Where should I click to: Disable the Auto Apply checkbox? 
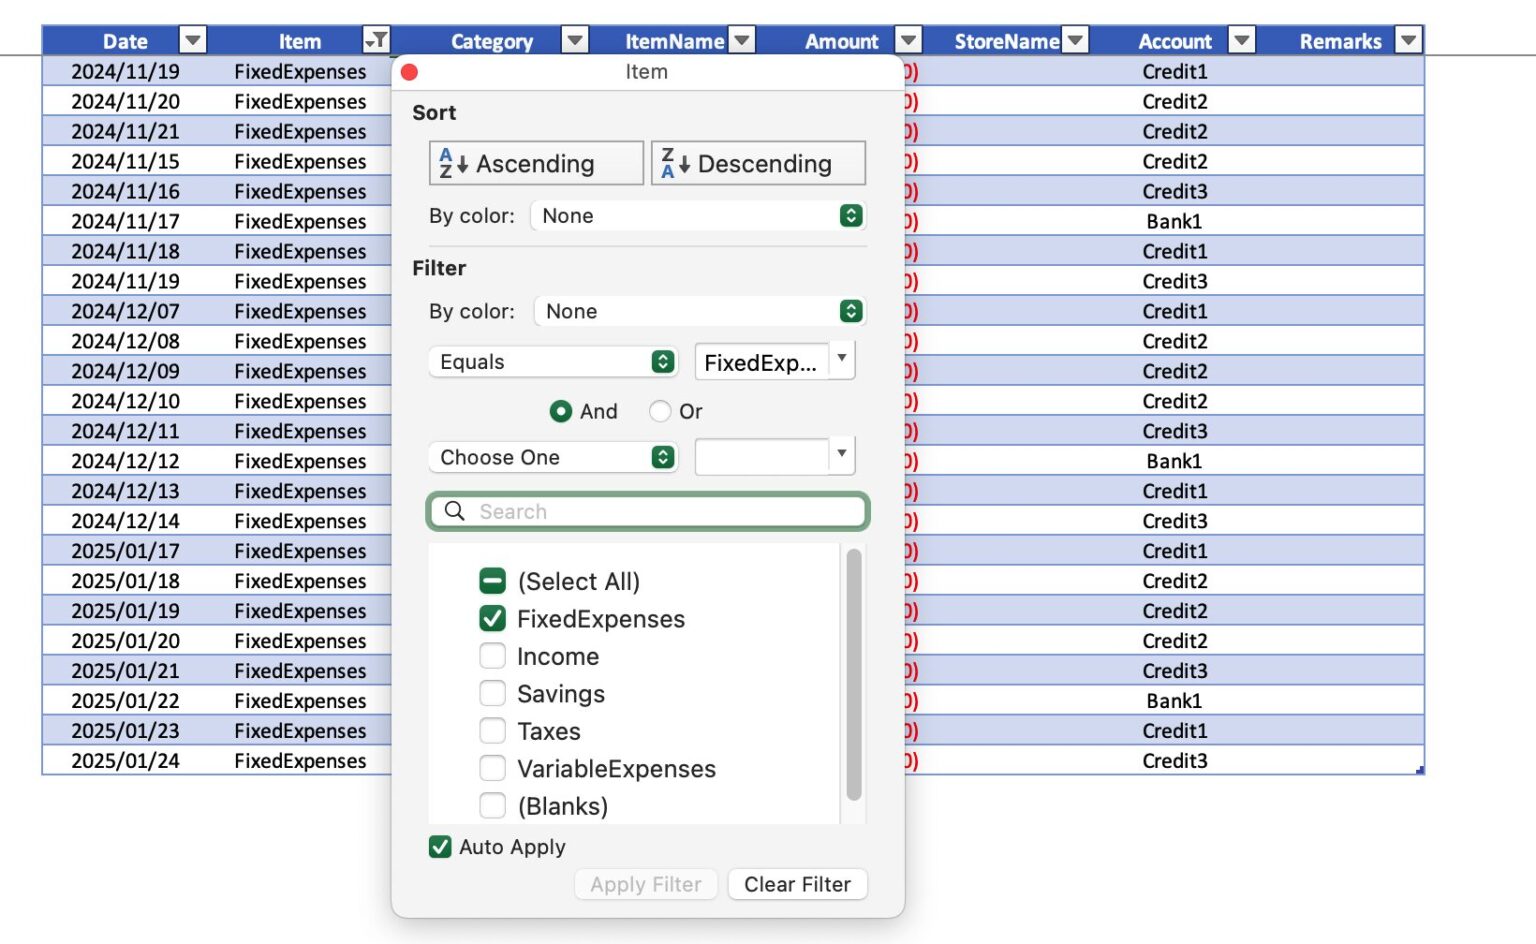tap(440, 847)
